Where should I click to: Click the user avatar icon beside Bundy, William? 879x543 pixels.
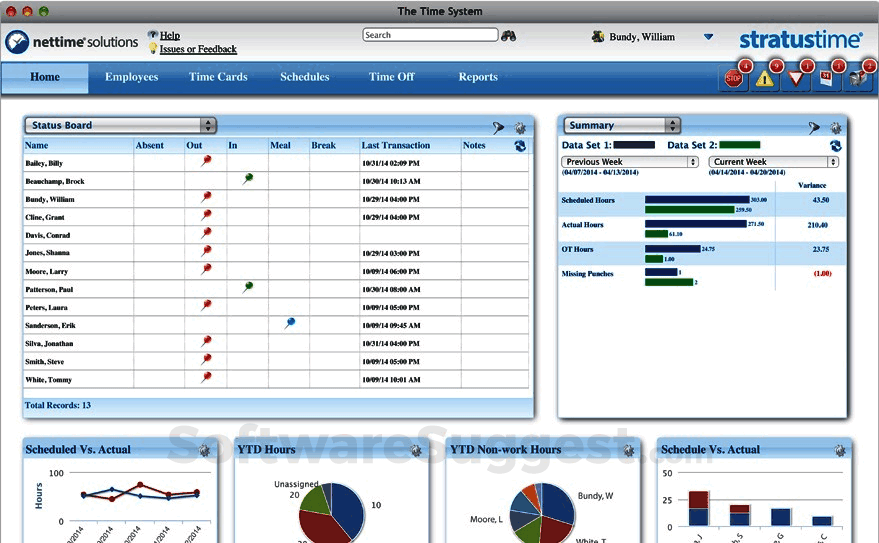(598, 36)
